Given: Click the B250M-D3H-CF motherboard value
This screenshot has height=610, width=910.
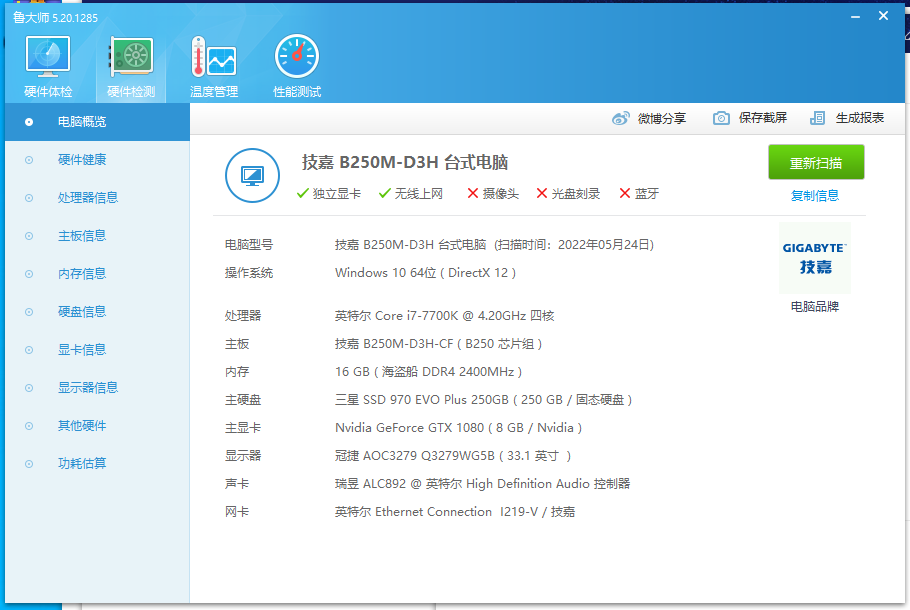Looking at the screenshot, I should pyautogui.click(x=439, y=344).
